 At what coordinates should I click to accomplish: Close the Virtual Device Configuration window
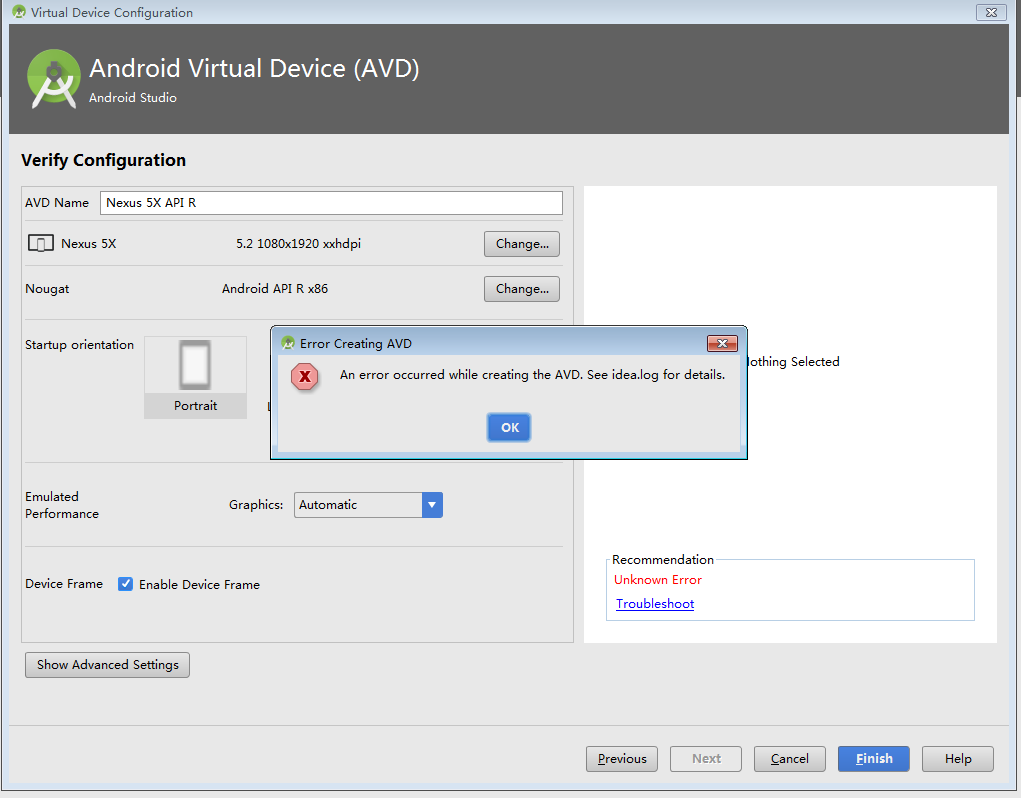991,12
